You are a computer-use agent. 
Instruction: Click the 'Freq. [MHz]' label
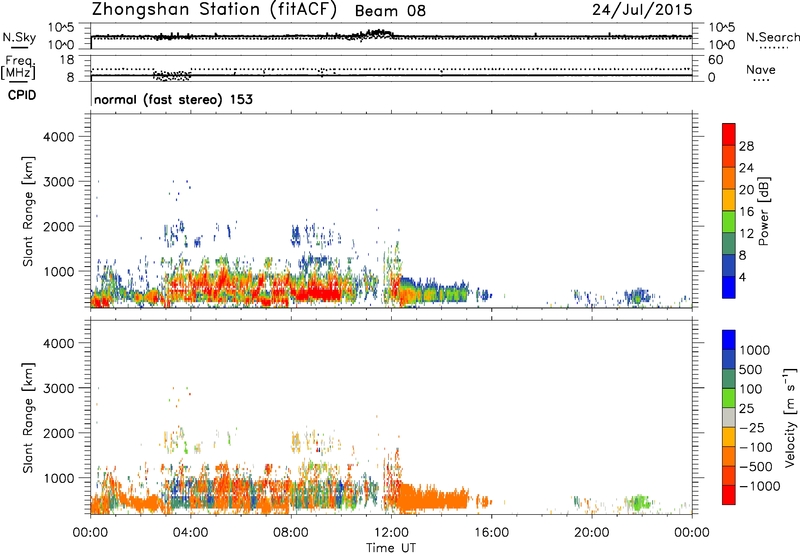[x=19, y=67]
